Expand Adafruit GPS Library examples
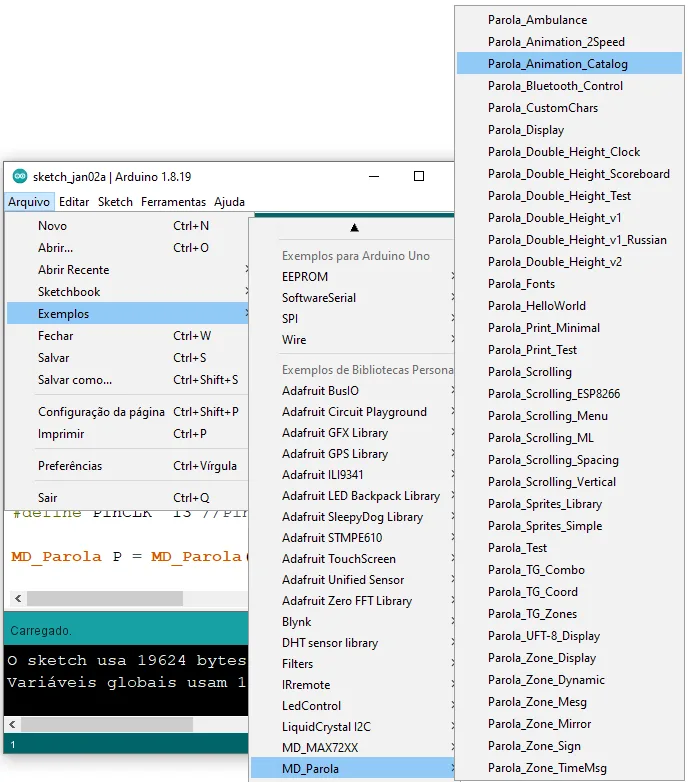The width and height of the screenshot is (688, 782). (352, 454)
